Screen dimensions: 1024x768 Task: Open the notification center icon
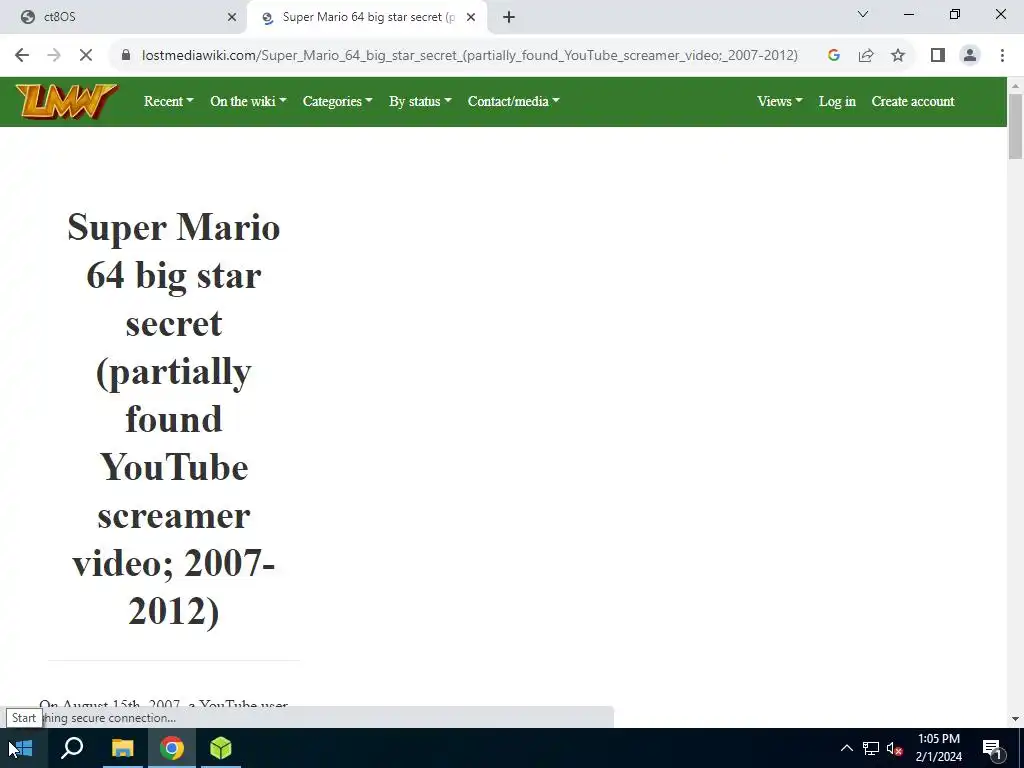[x=993, y=748]
